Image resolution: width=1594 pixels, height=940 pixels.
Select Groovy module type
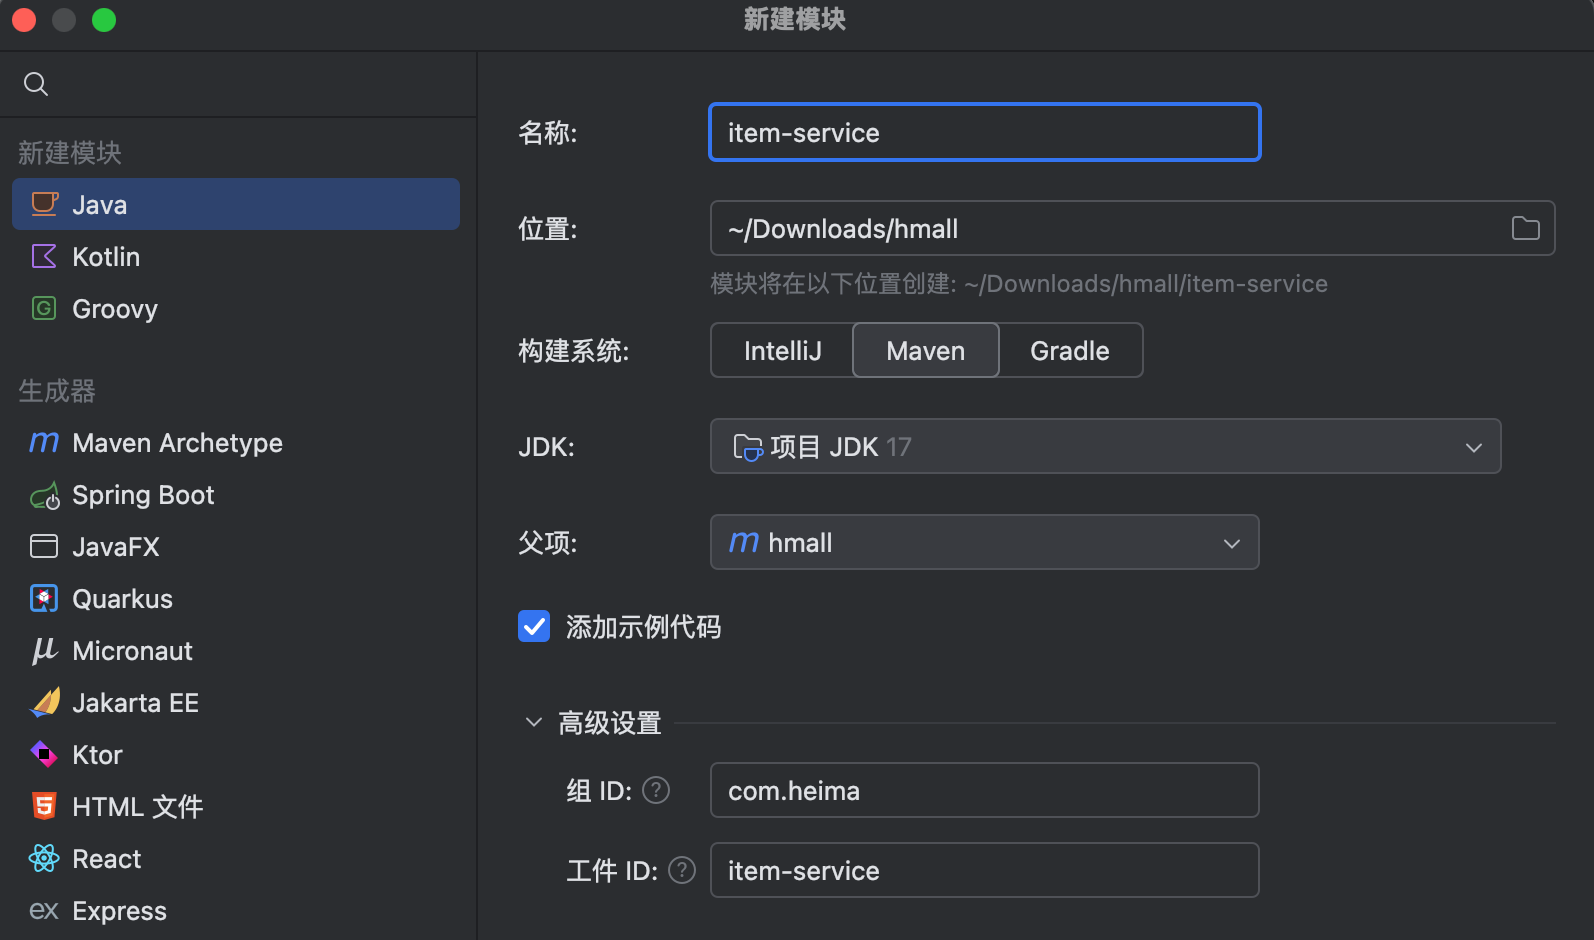pos(236,308)
